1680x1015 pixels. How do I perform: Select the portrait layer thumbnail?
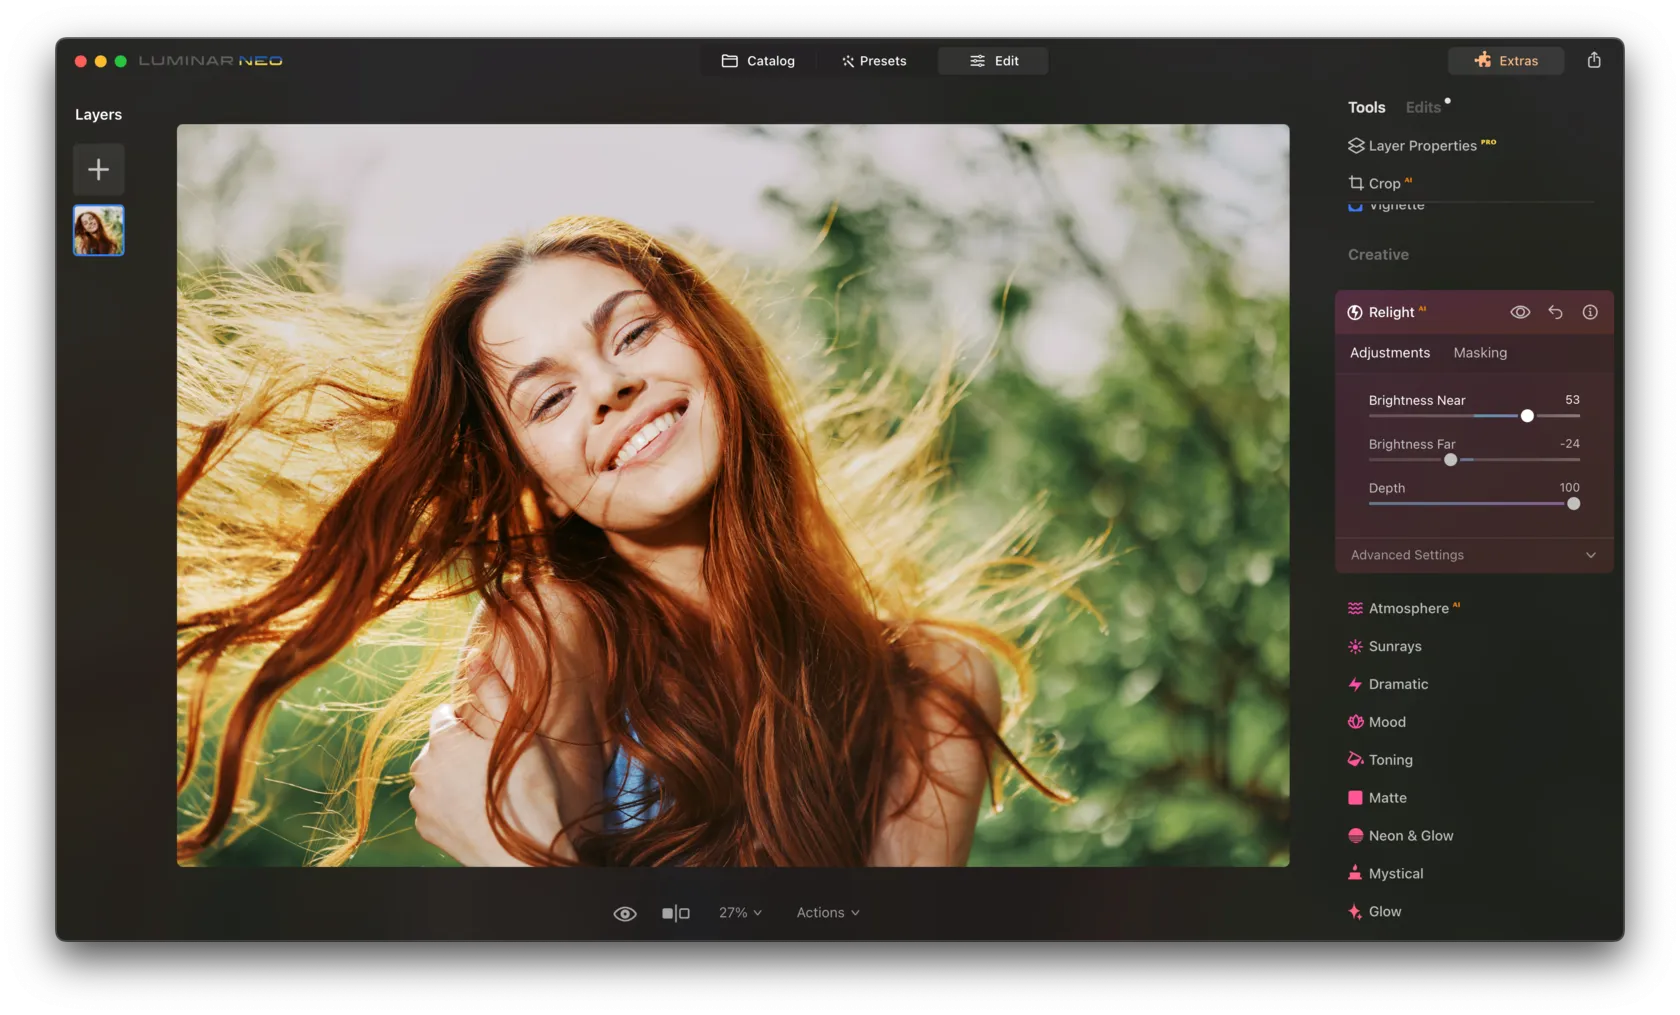point(98,231)
